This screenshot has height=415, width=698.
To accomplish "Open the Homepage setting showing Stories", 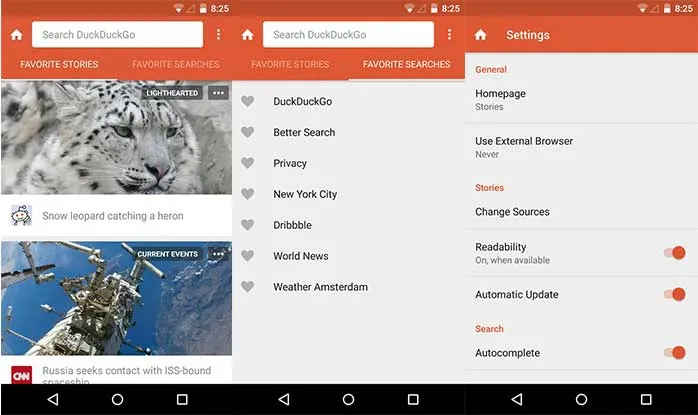I will (x=581, y=100).
